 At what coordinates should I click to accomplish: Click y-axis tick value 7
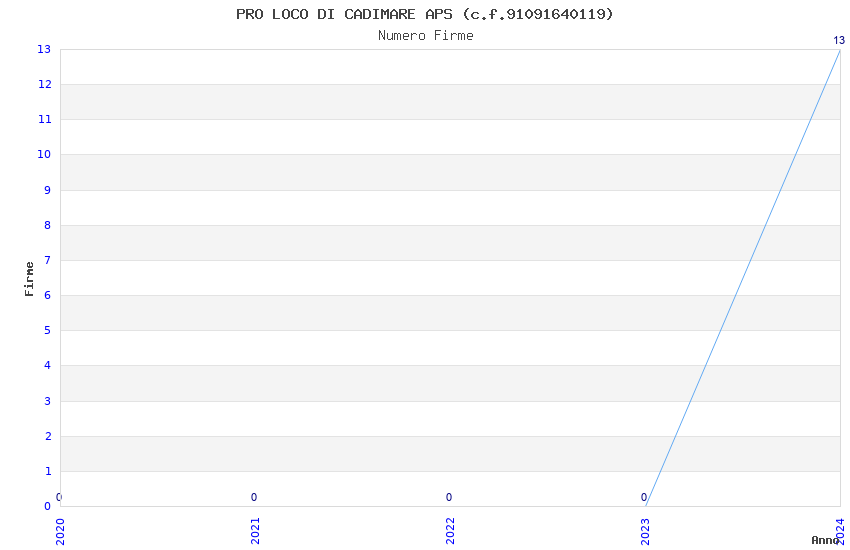click(48, 260)
